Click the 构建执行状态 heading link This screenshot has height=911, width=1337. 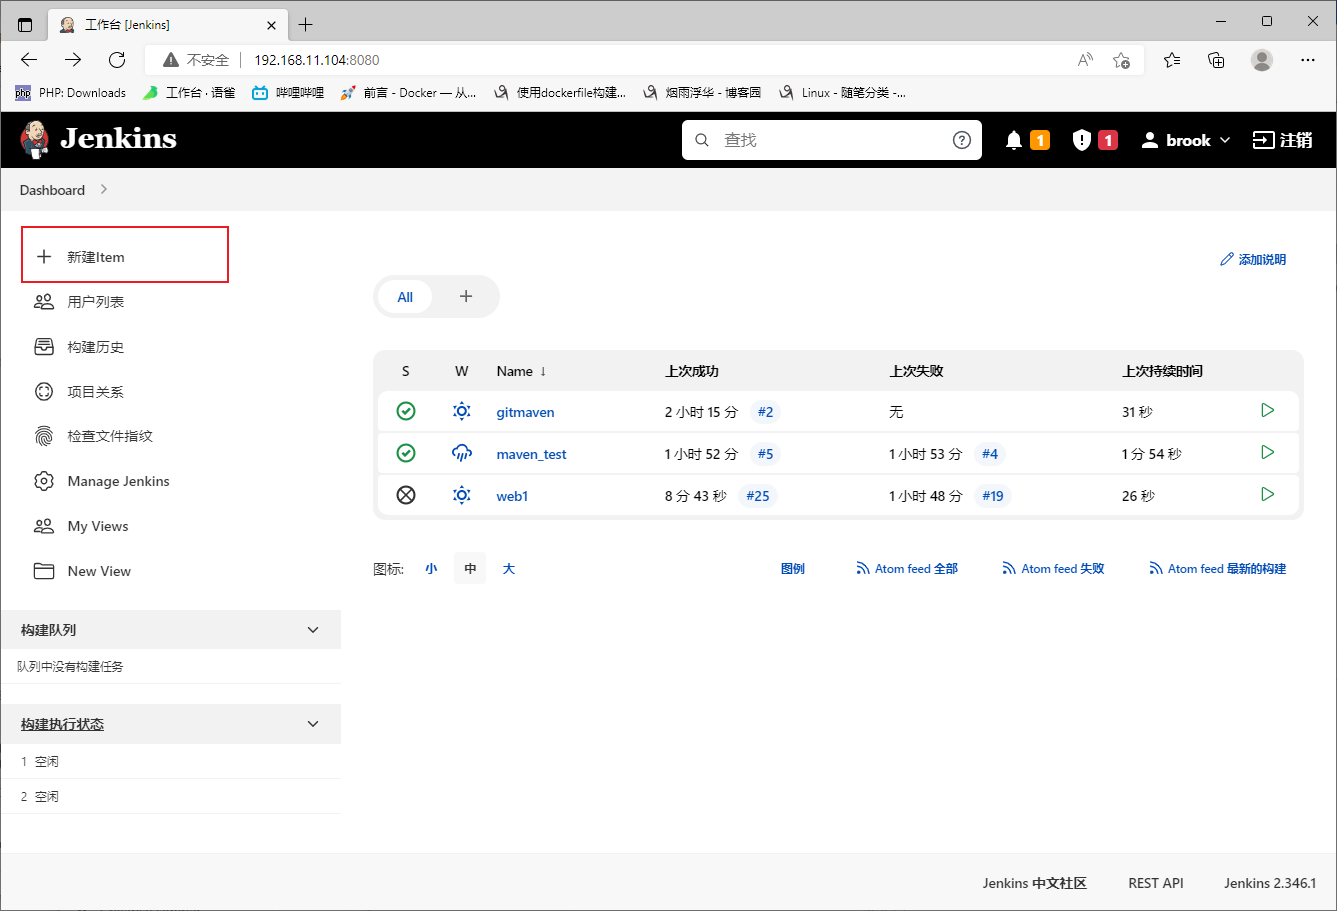point(62,724)
